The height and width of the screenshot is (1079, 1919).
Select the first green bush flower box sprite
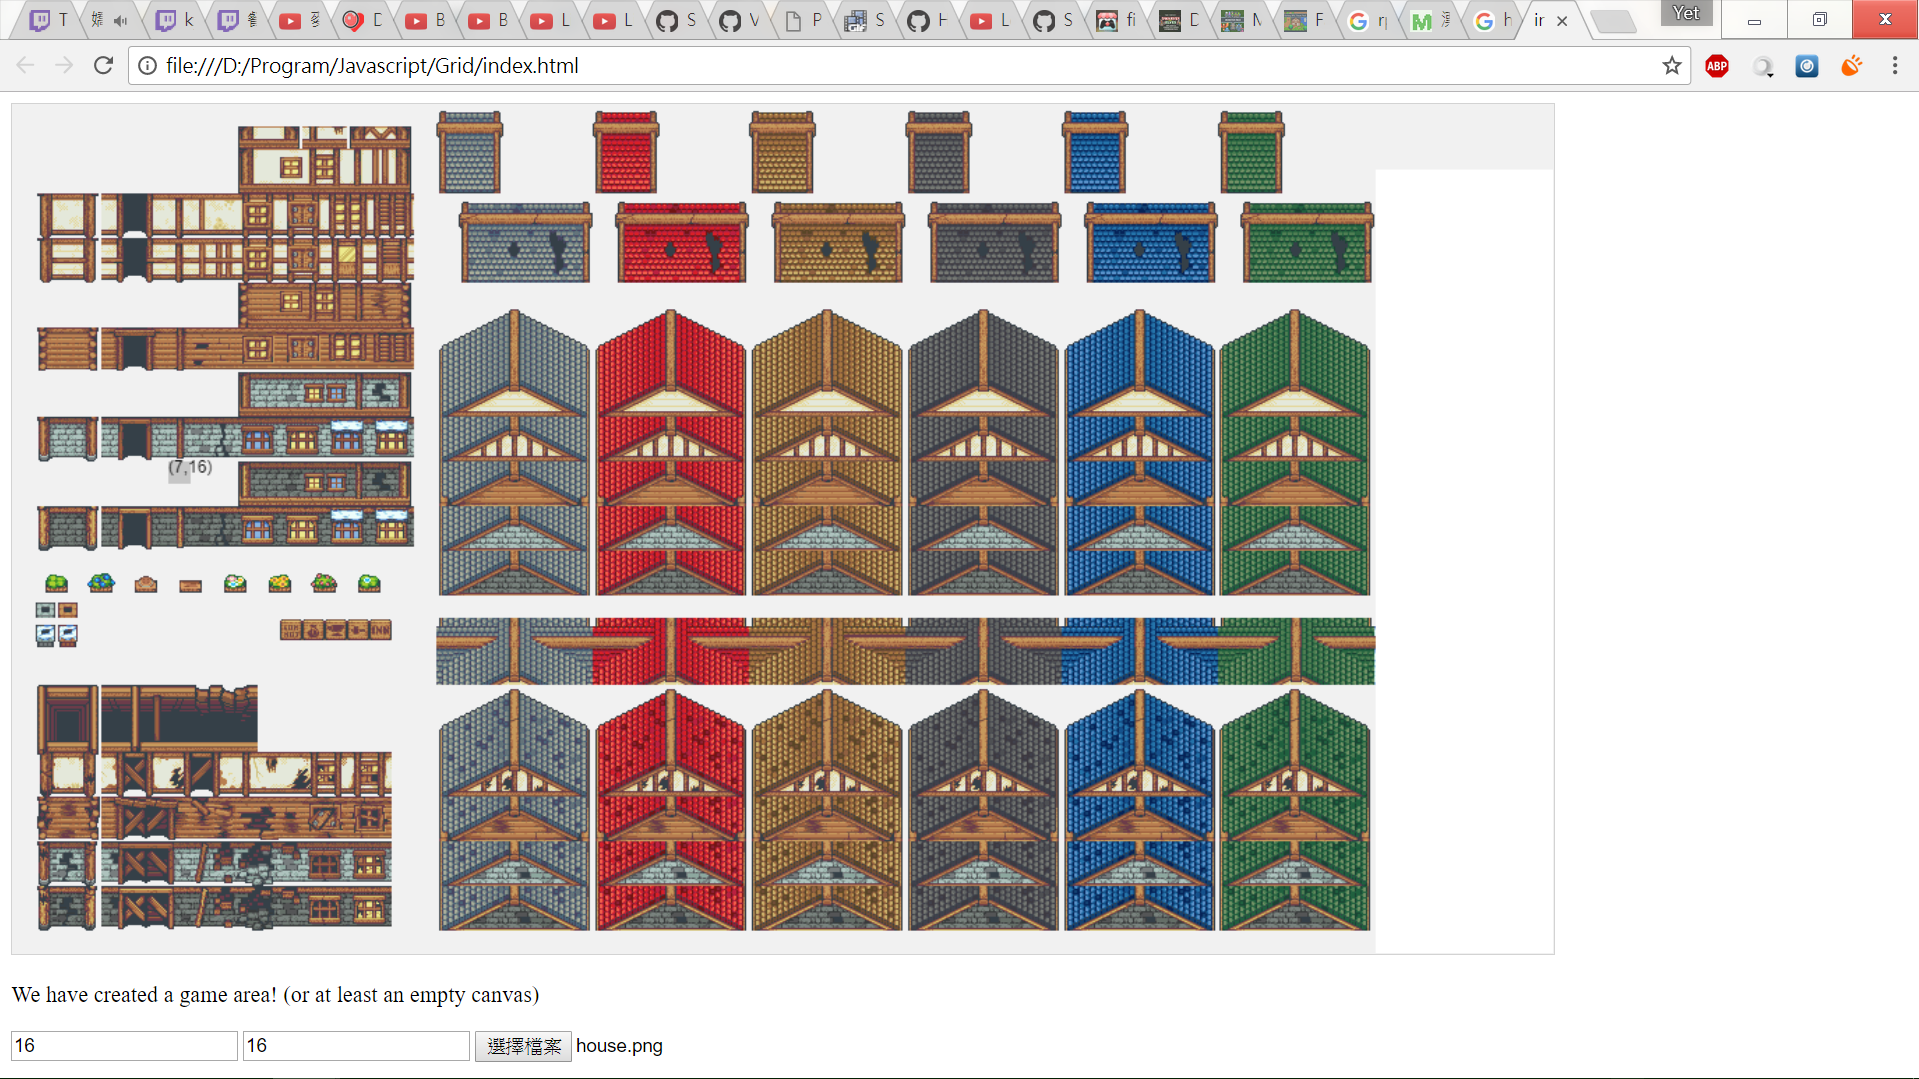(x=57, y=583)
